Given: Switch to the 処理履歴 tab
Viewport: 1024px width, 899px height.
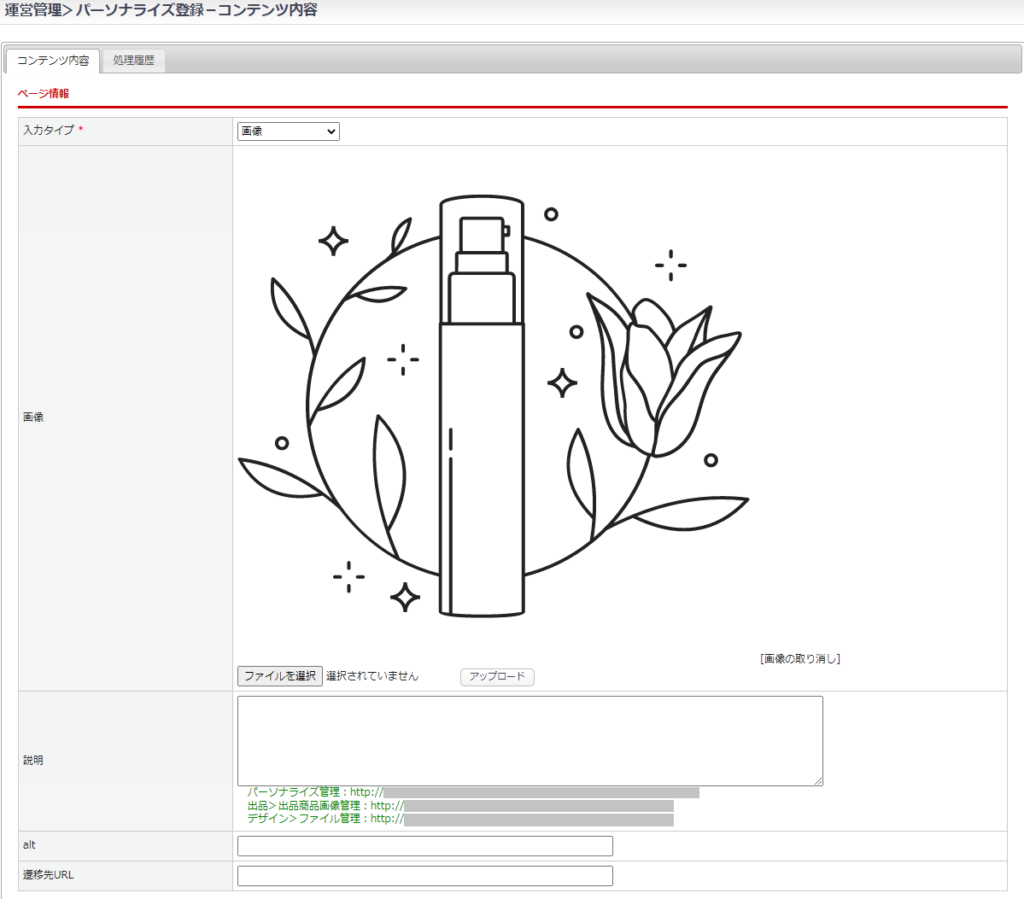Looking at the screenshot, I should coord(134,61).
